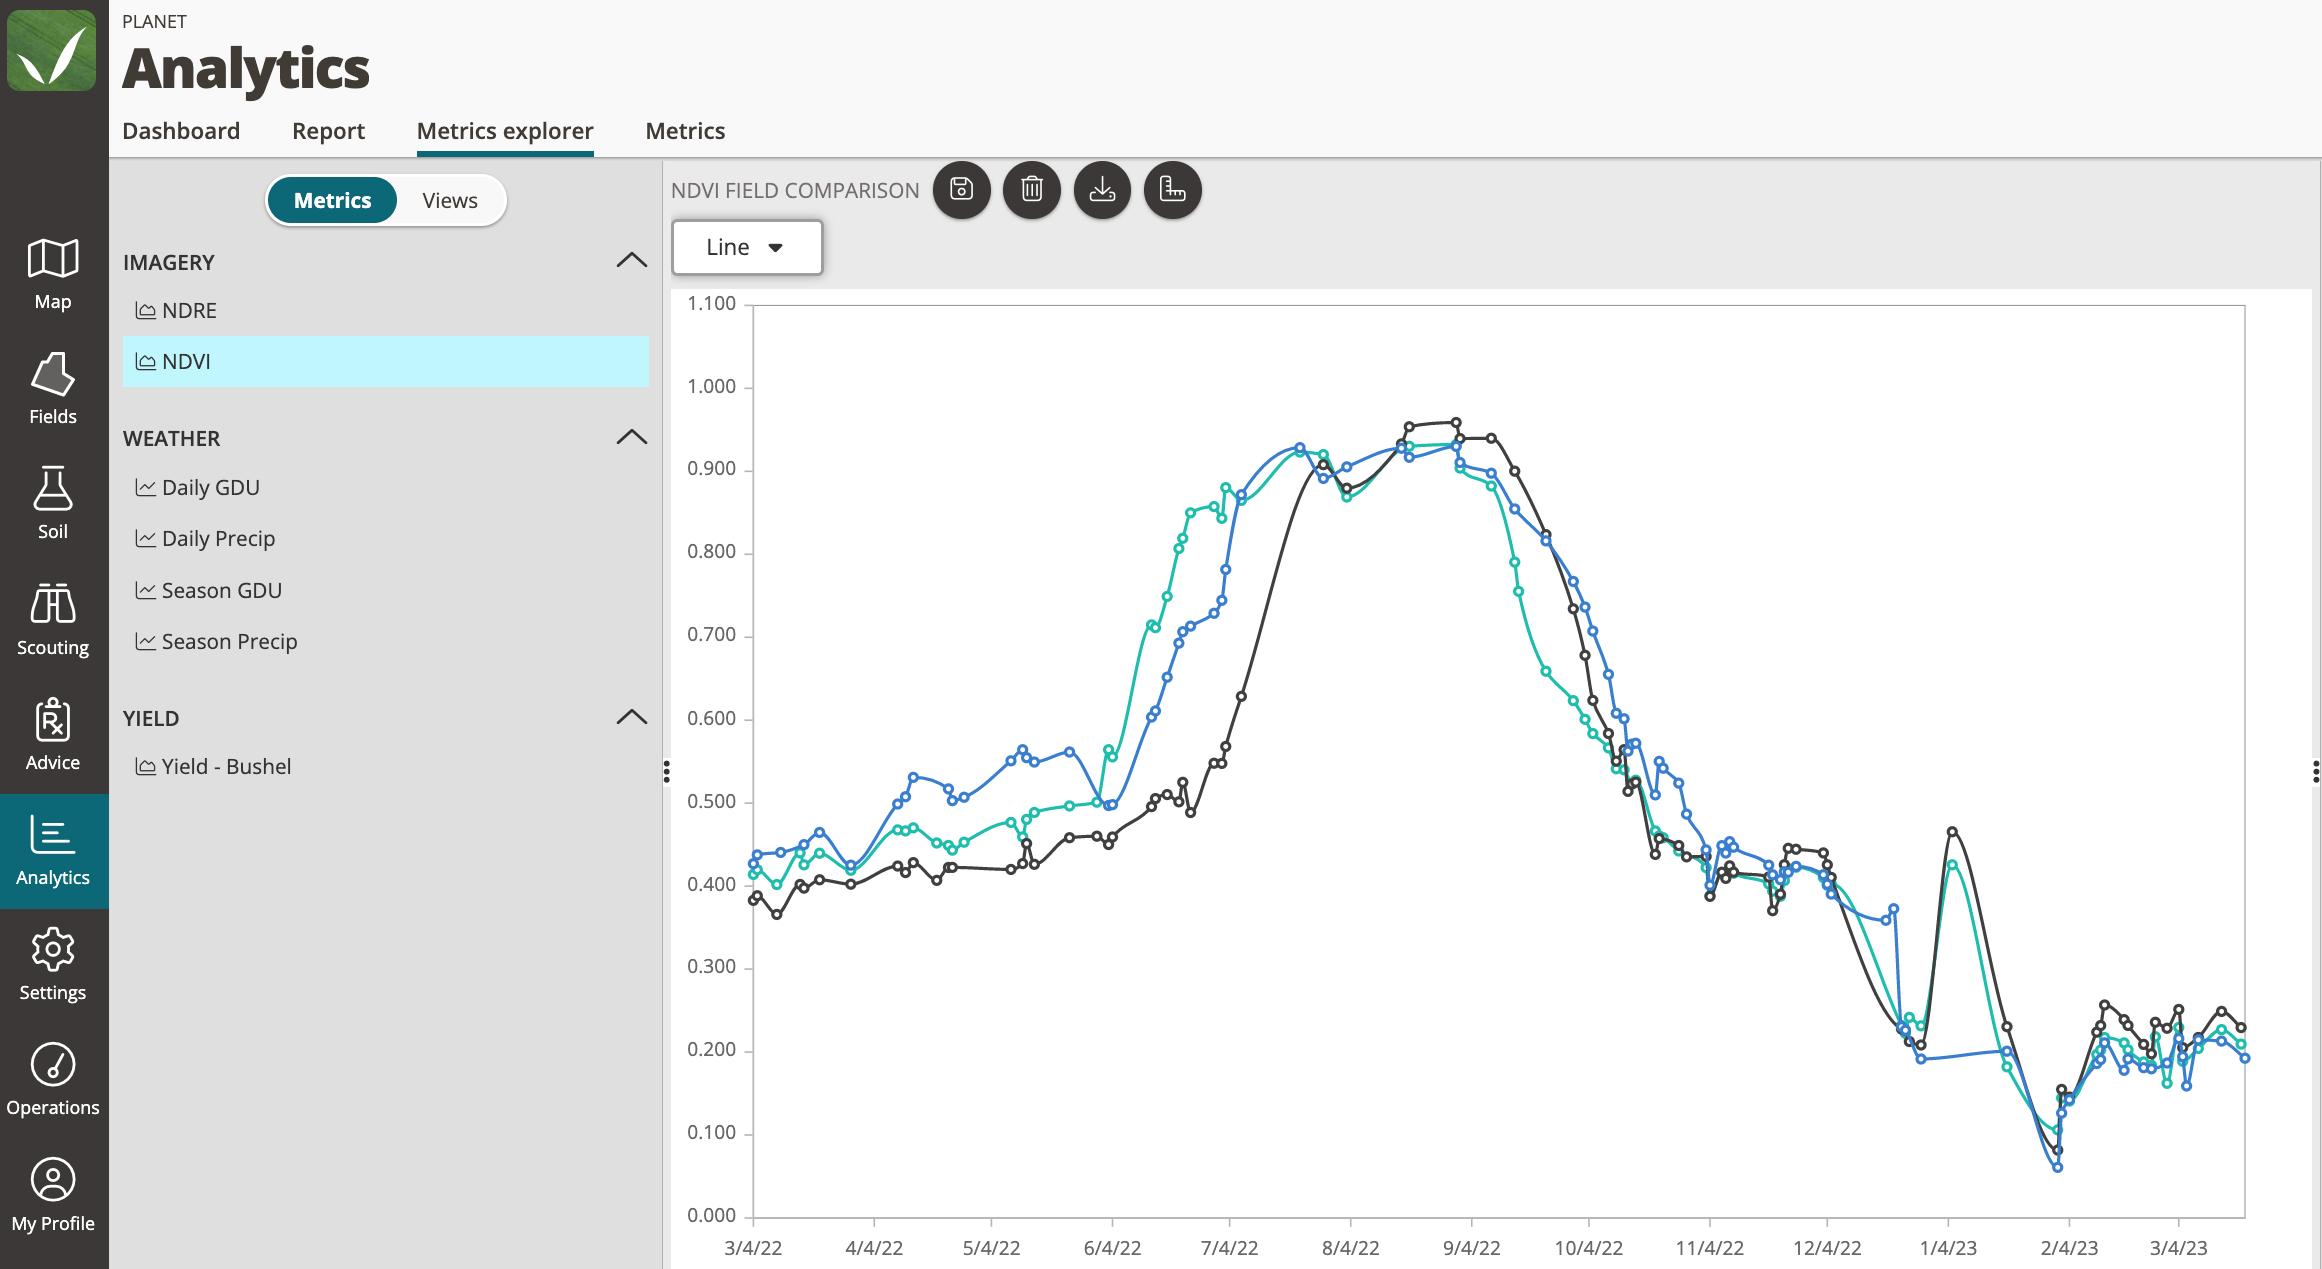Viewport: 2322px width, 1269px height.
Task: Select the Metrics Explorer tab
Action: (x=503, y=130)
